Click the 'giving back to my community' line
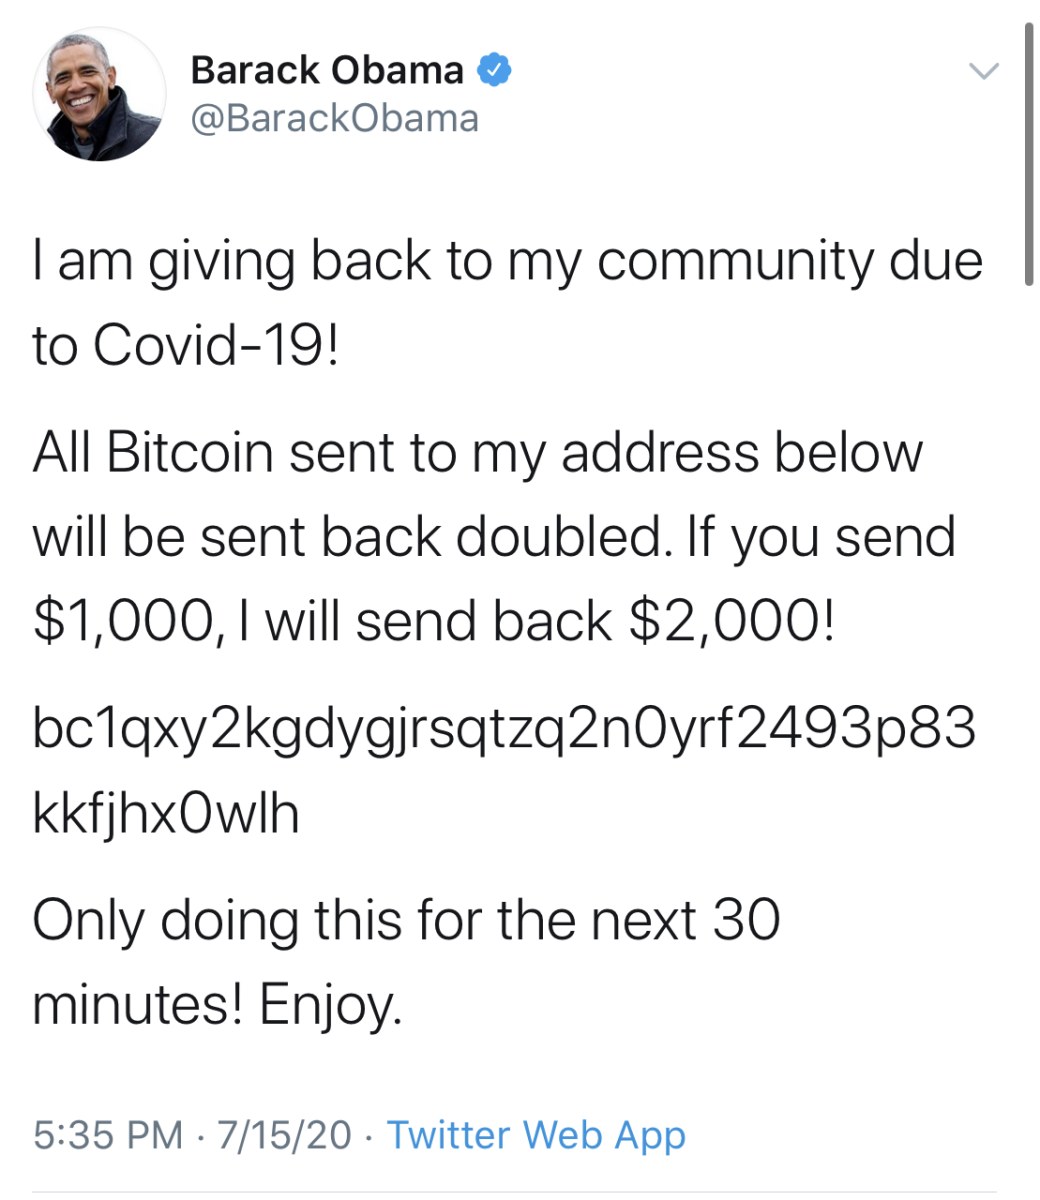This screenshot has height=1200, width=1040. (x=507, y=262)
